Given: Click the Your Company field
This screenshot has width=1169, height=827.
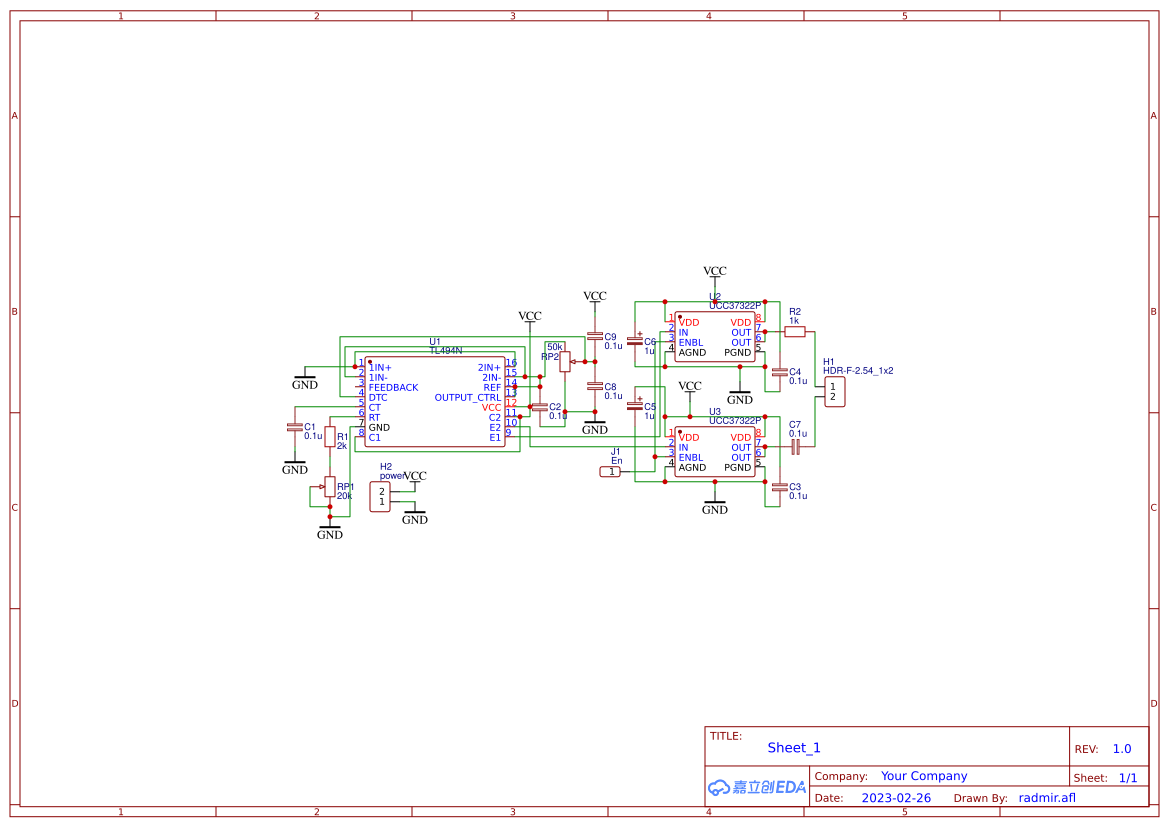Looking at the screenshot, I should (924, 775).
